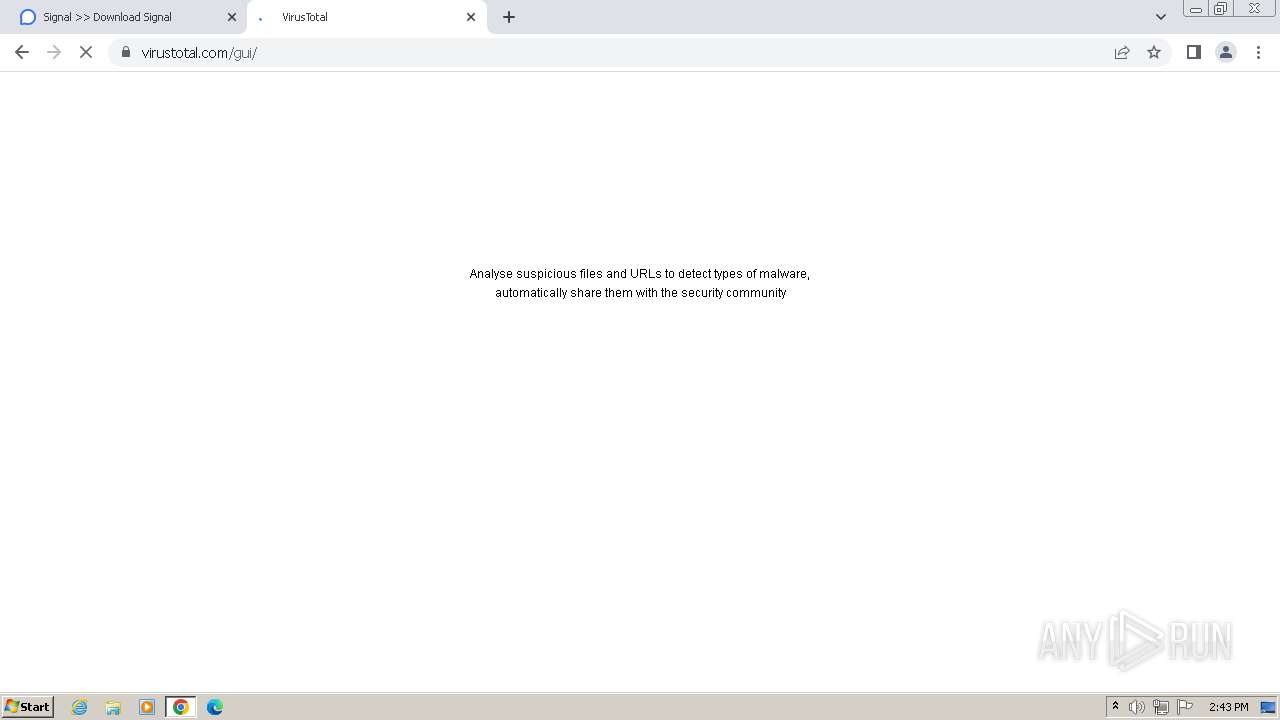Show hidden system tray icons
The height and width of the screenshot is (720, 1280).
click(1116, 707)
